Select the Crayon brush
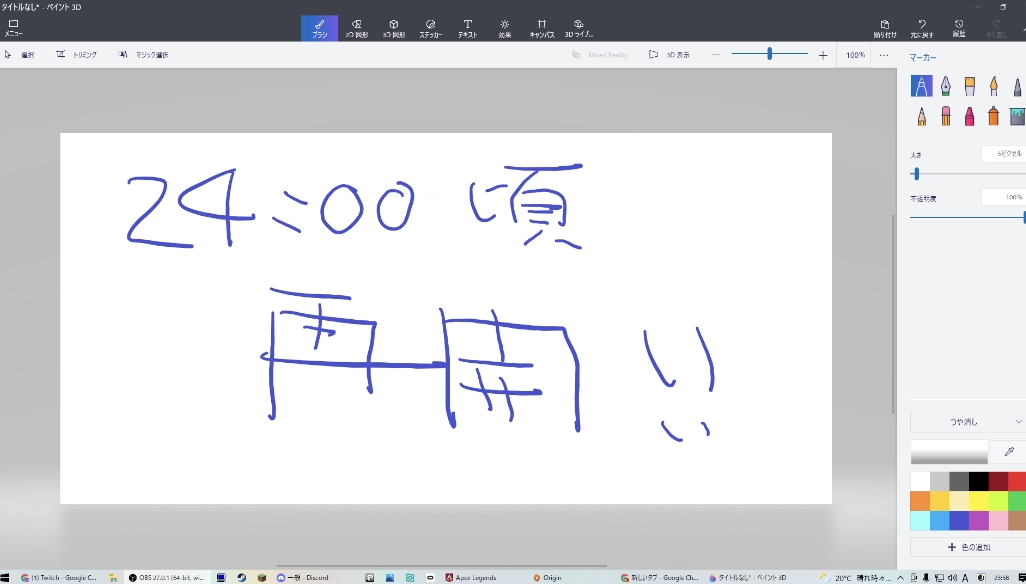This screenshot has height=584, width=1026. pyautogui.click(x=970, y=116)
